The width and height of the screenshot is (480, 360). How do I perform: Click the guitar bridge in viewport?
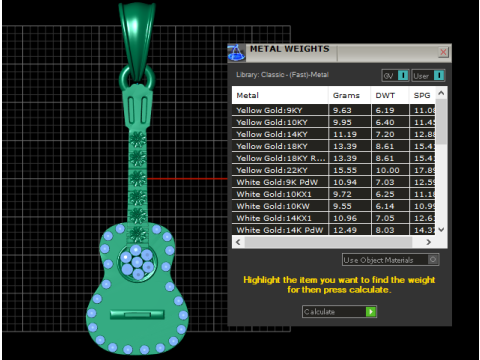137,314
